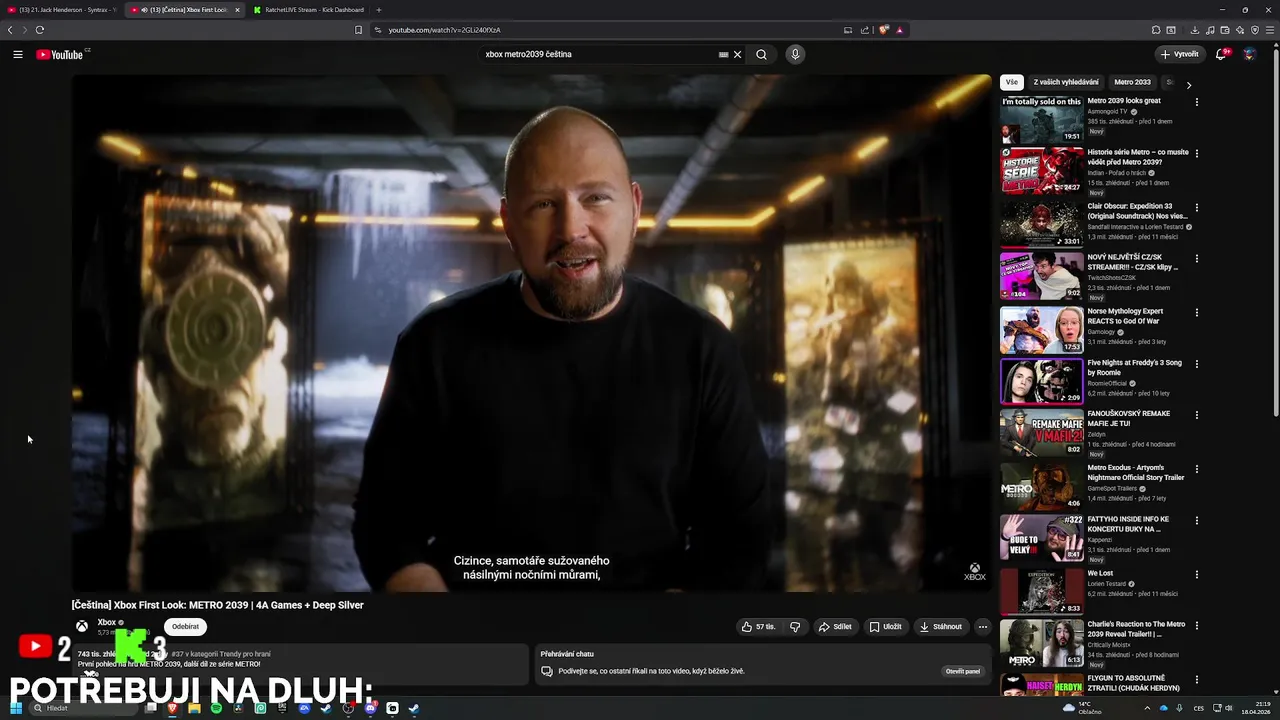Click the Odebírat subscribe button

point(185,627)
